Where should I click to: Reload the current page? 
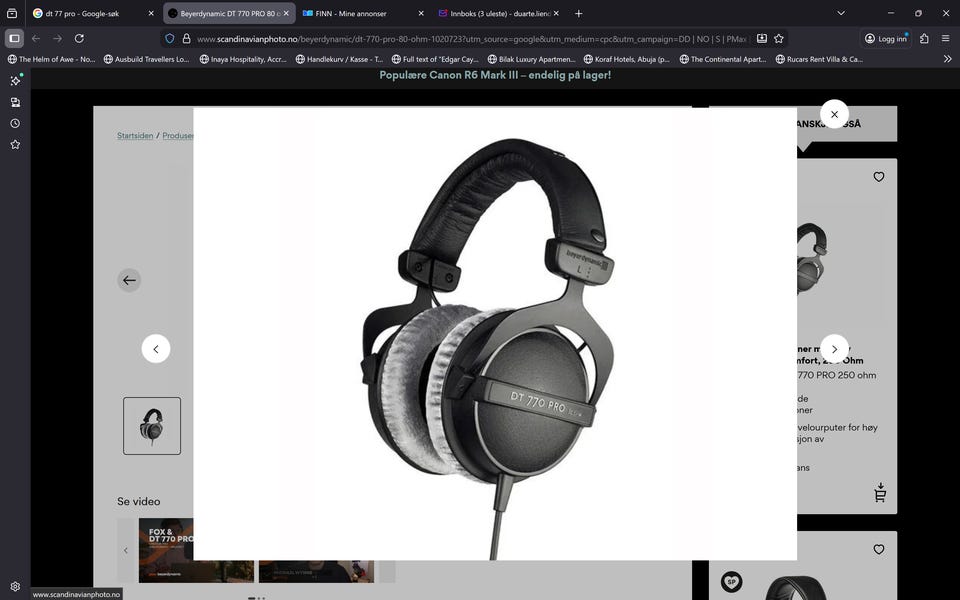tap(79, 39)
